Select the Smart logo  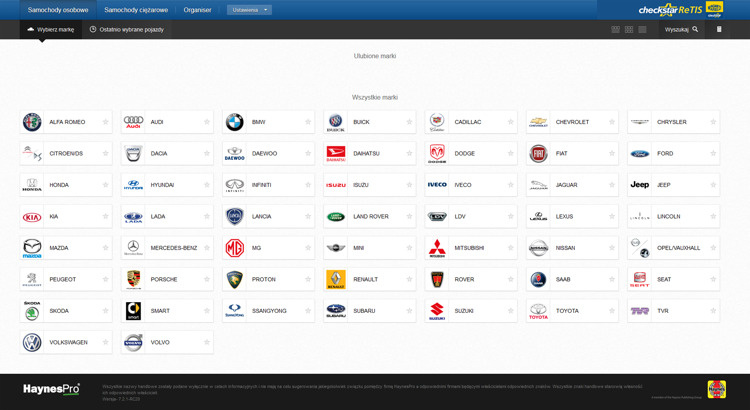point(133,311)
